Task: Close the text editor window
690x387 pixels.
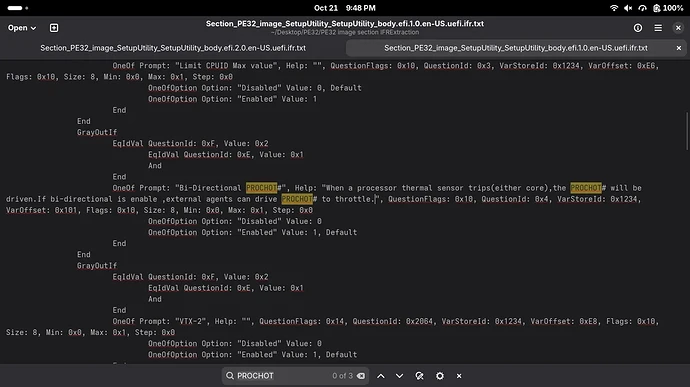Action: click(678, 28)
